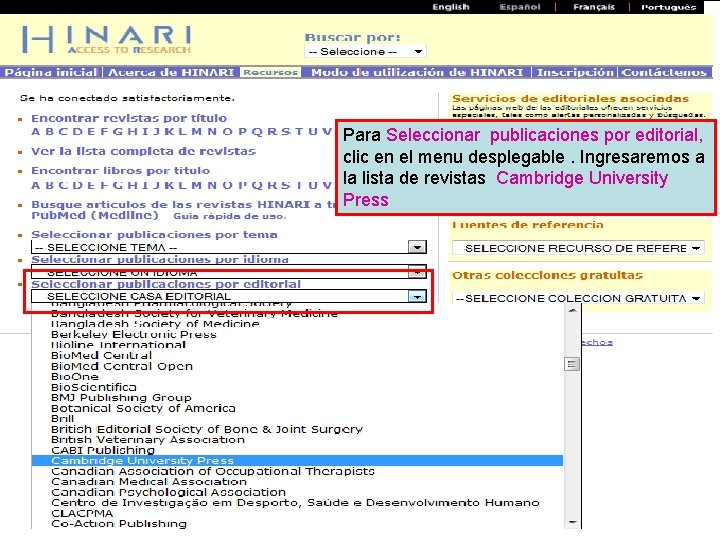Click SELECCIONE CASA EDITORIAL dropdown arrow
This screenshot has width=720, height=540.
417,297
